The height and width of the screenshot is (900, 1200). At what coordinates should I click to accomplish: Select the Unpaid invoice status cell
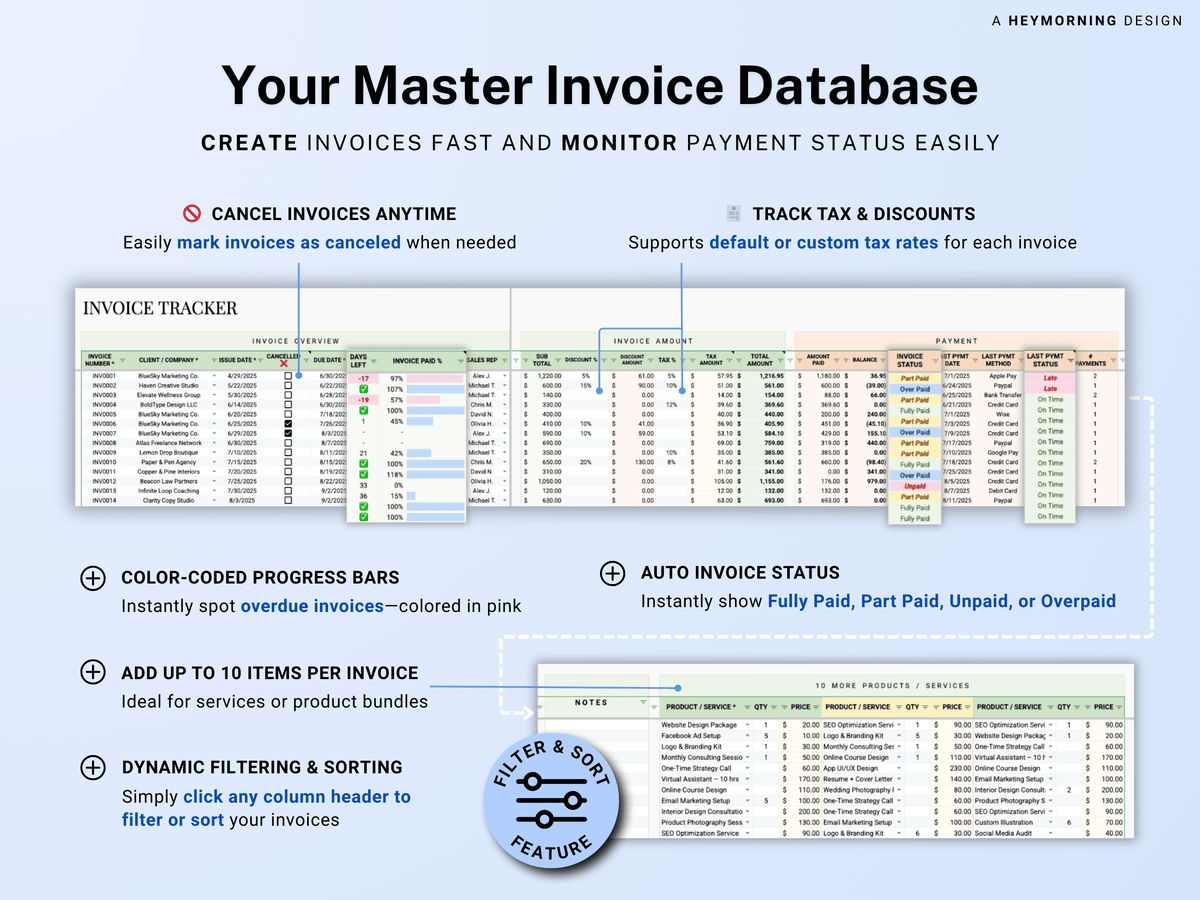point(915,486)
